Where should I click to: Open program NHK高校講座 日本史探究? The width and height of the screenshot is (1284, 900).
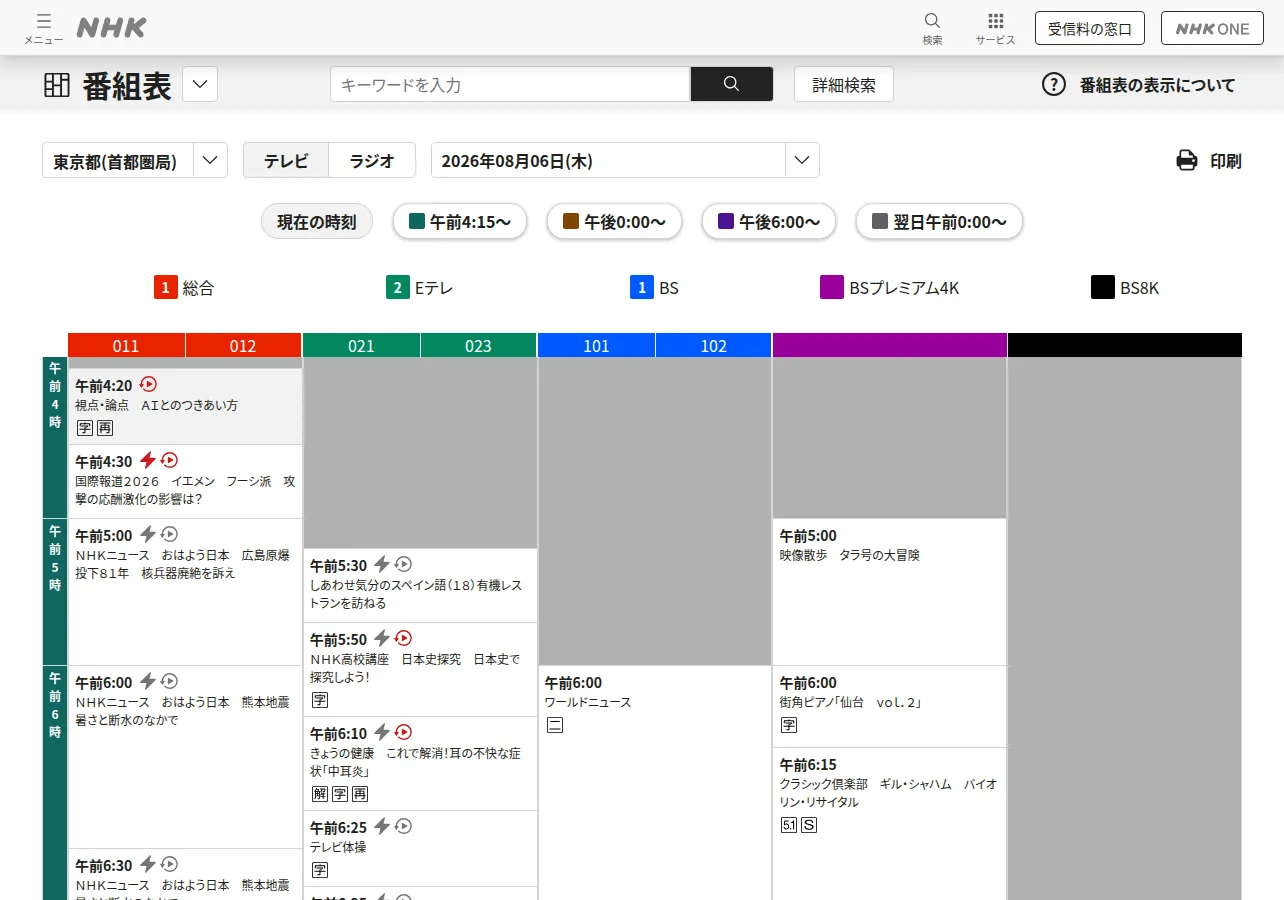coord(420,669)
